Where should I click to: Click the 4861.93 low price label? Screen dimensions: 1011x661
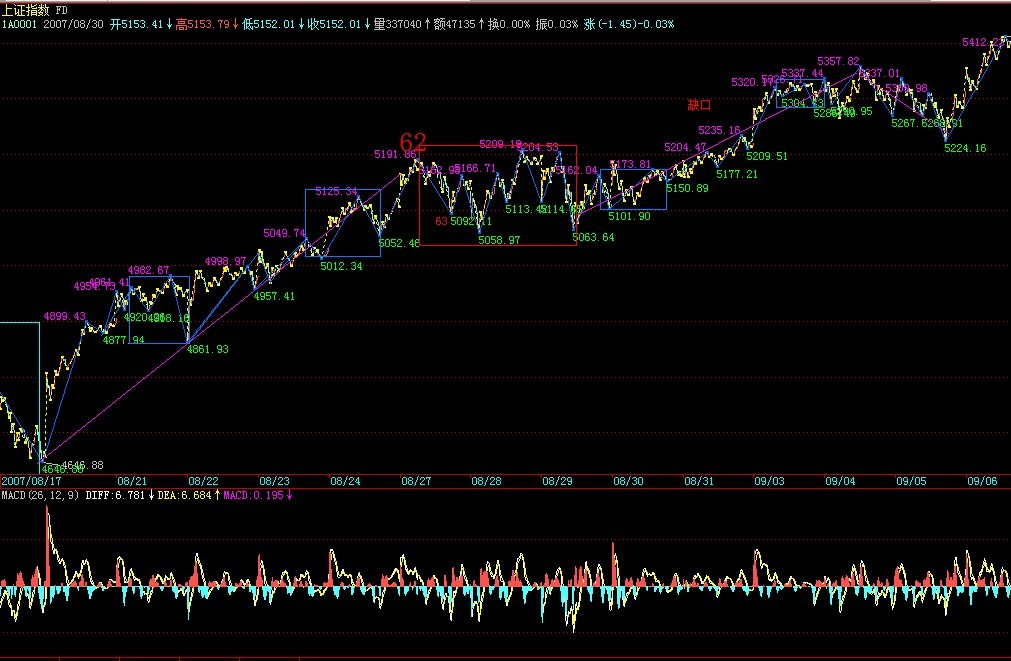coord(208,349)
